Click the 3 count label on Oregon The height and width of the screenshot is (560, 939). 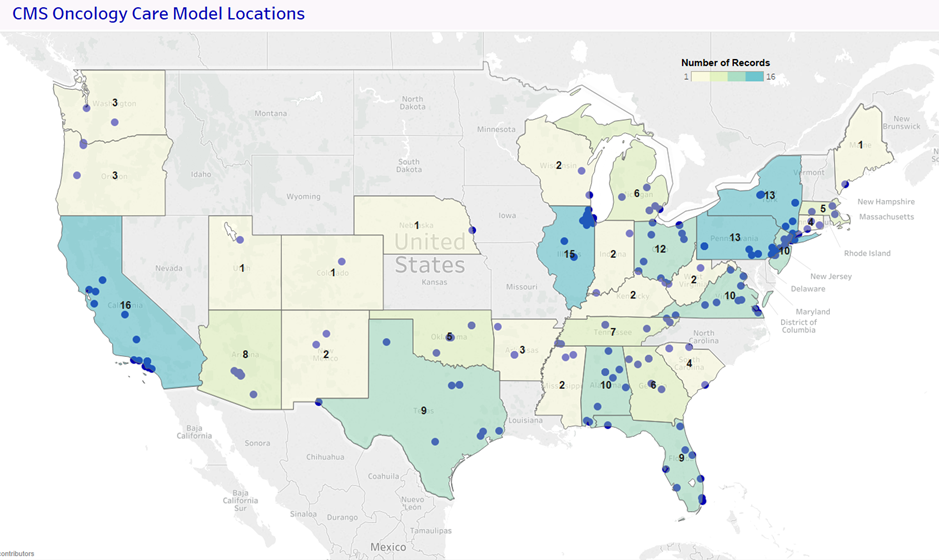click(x=115, y=176)
